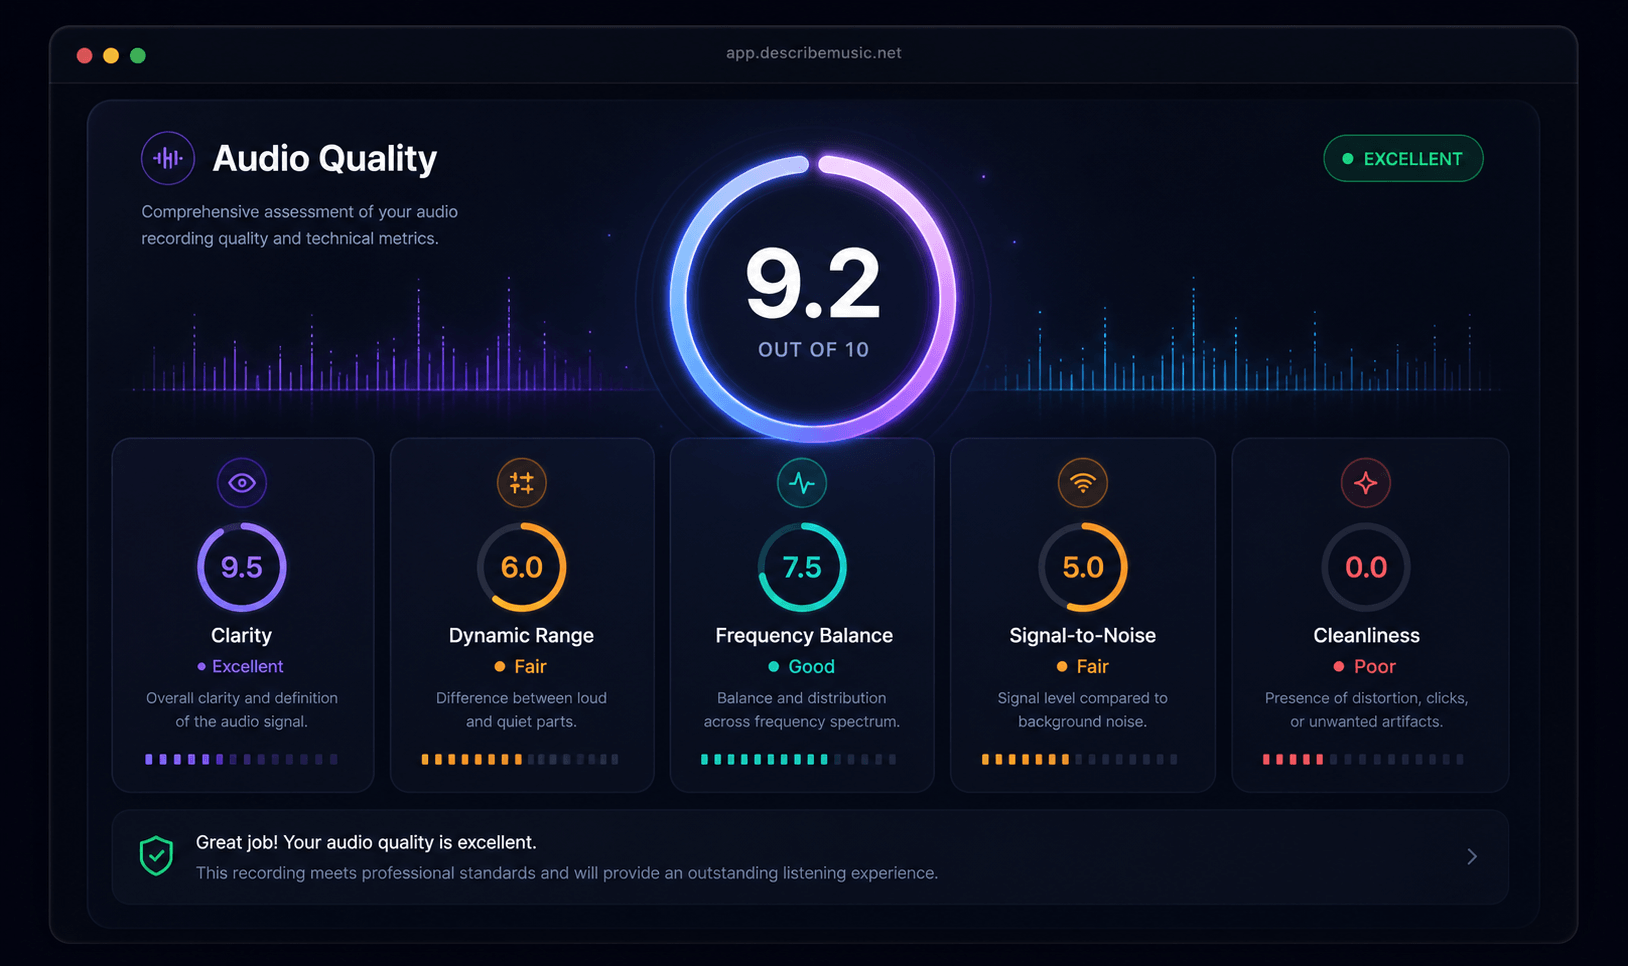1628x966 pixels.
Task: Click the 6.0 Dynamic Range score ring
Action: point(522,567)
